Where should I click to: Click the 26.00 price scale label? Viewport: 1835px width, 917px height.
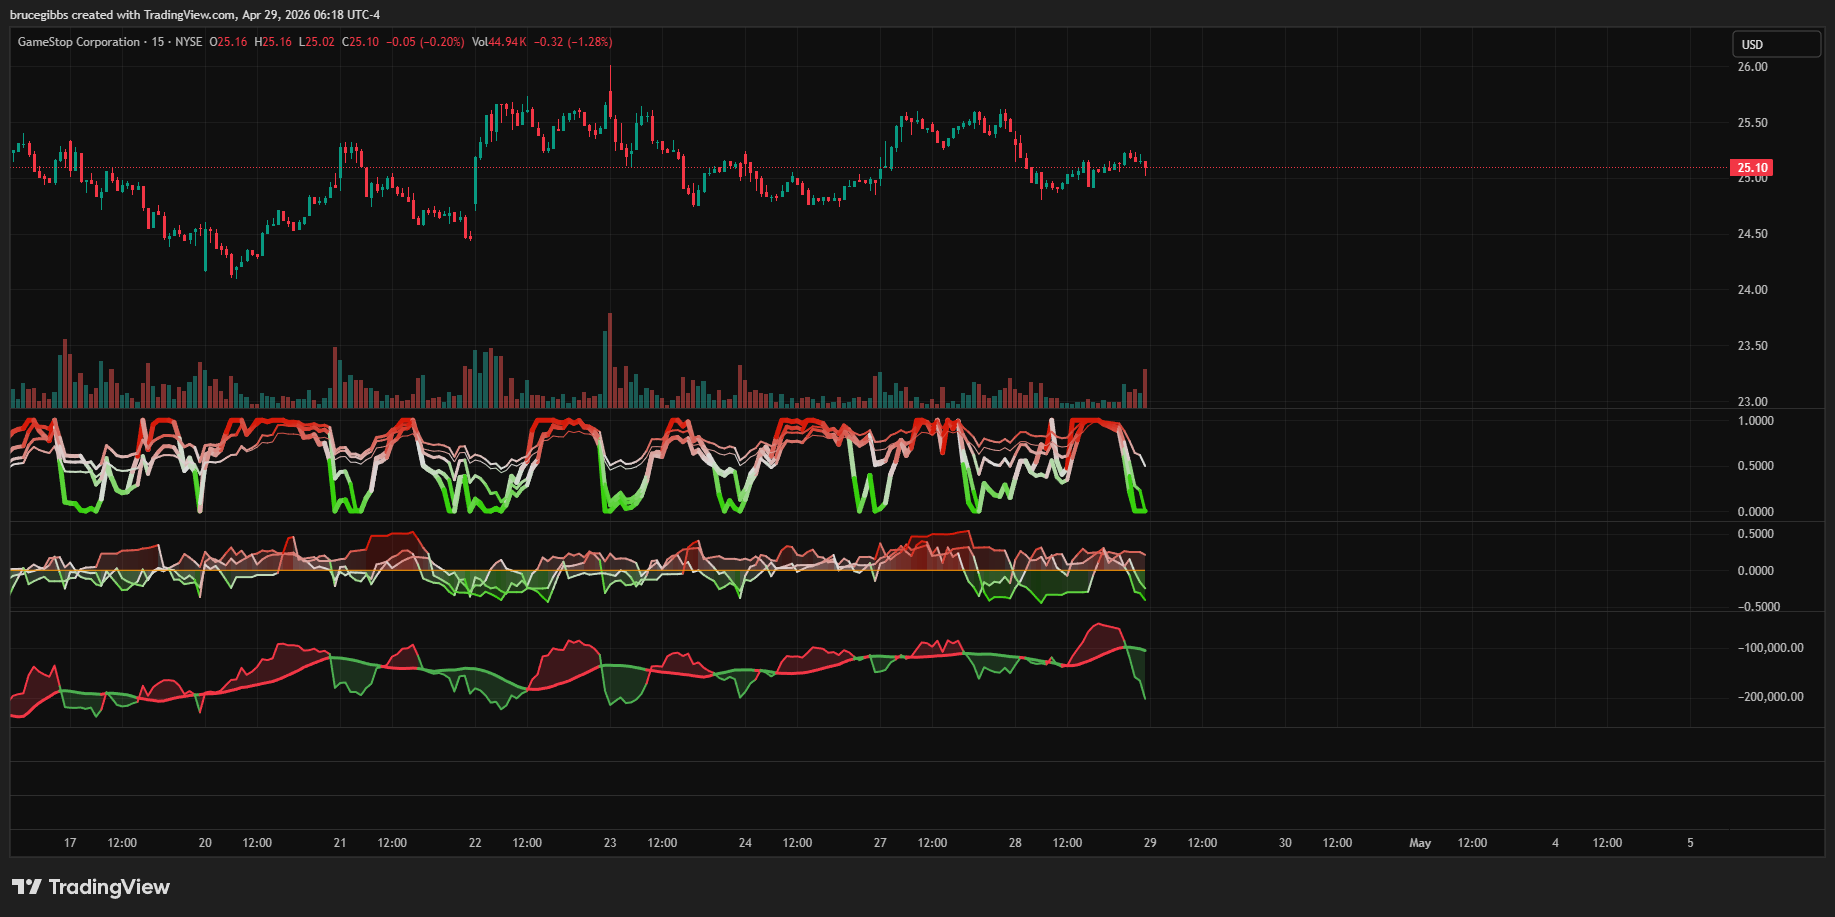pos(1752,67)
